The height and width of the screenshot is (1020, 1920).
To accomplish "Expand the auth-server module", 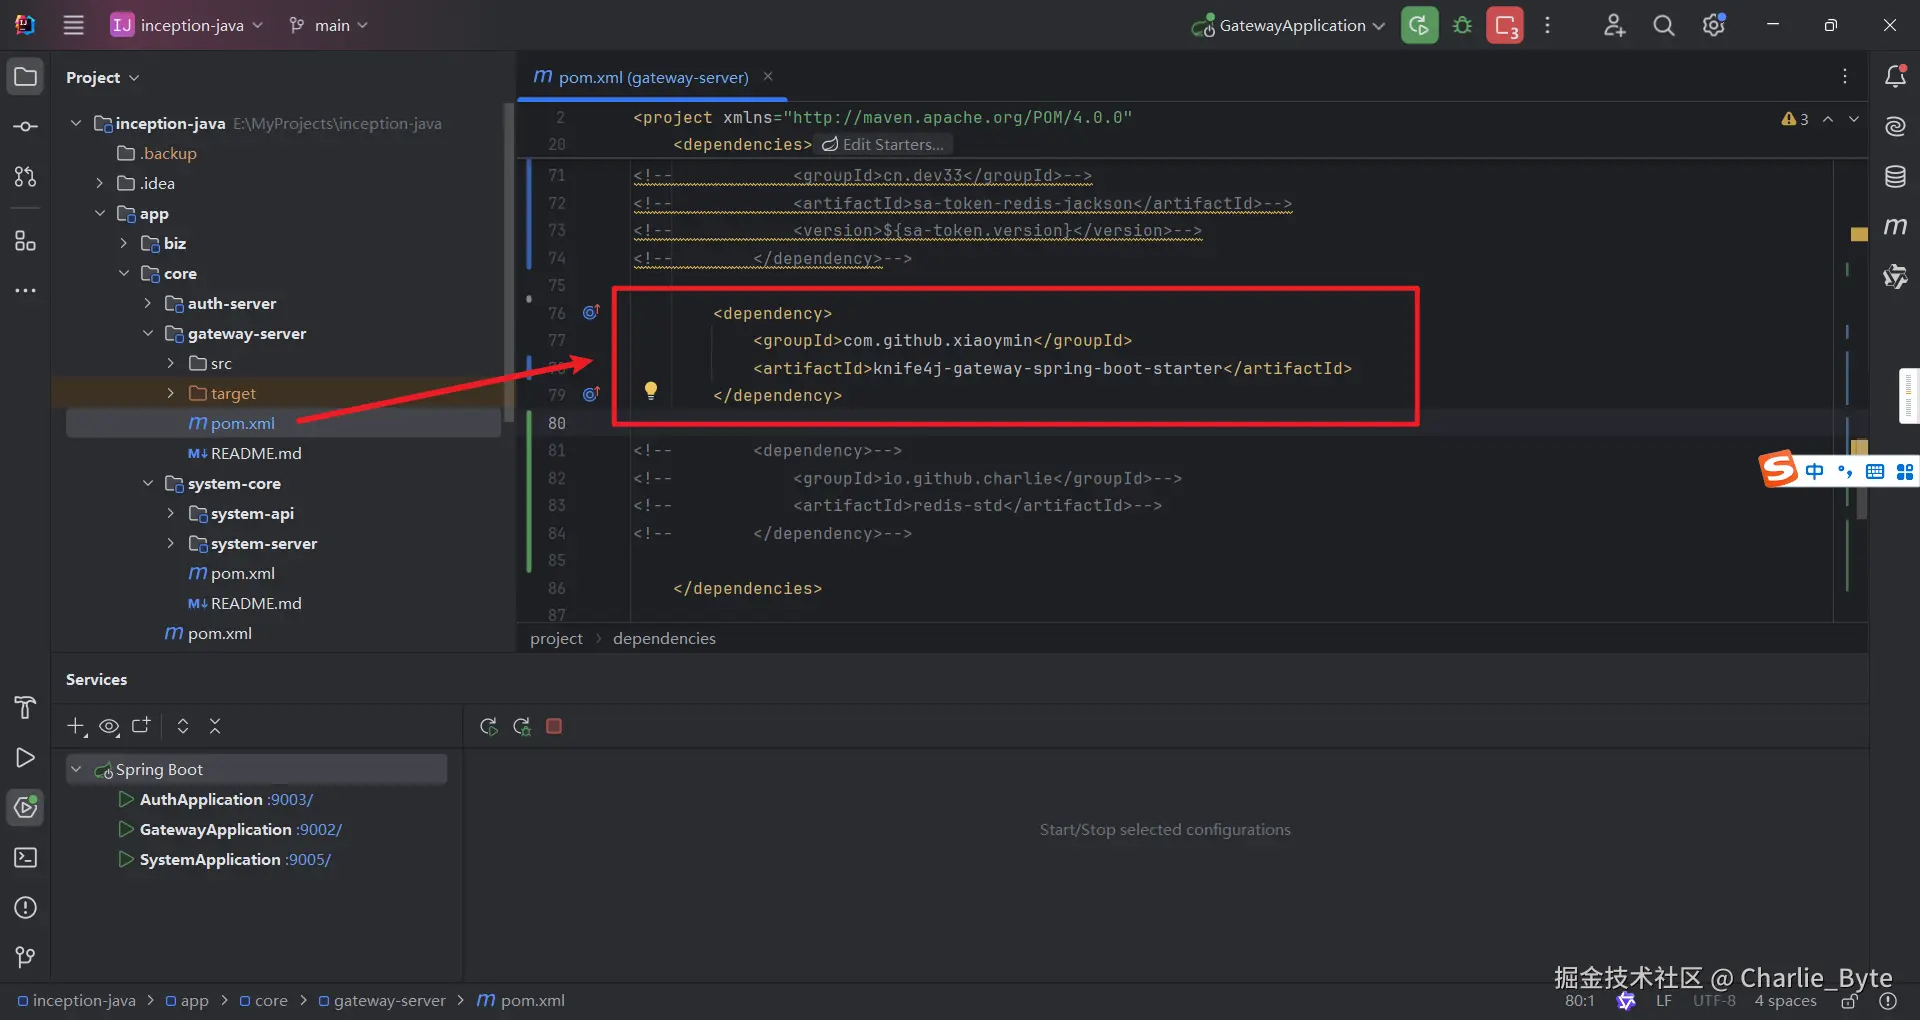I will pos(147,303).
